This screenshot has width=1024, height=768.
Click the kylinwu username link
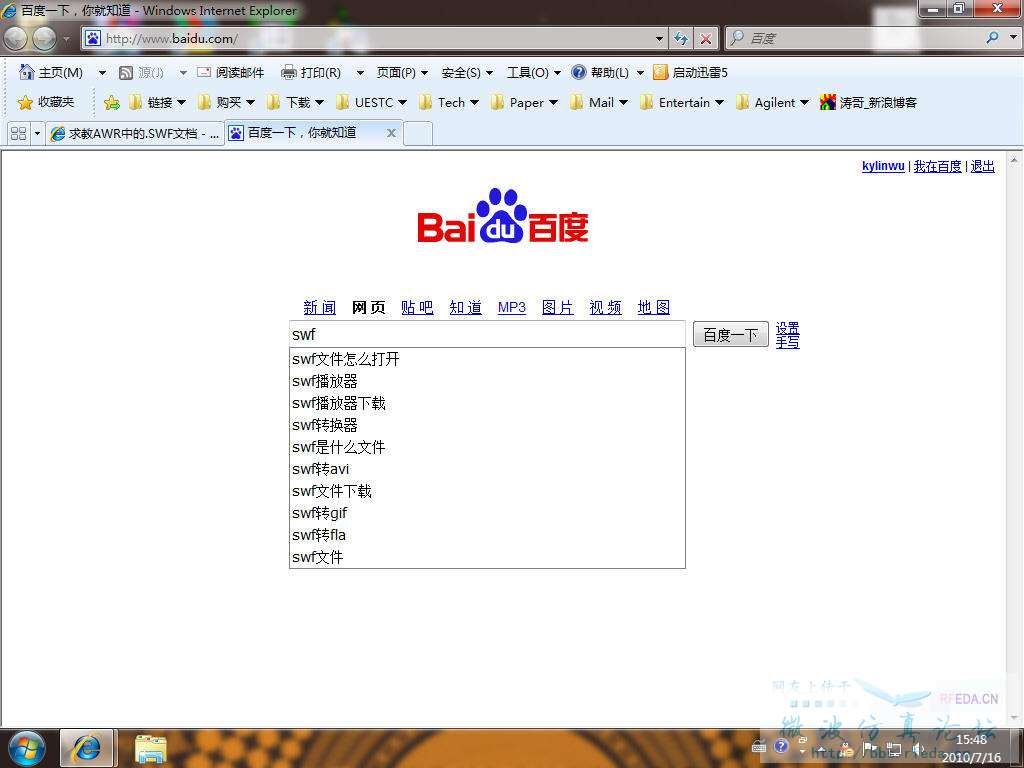click(x=883, y=166)
